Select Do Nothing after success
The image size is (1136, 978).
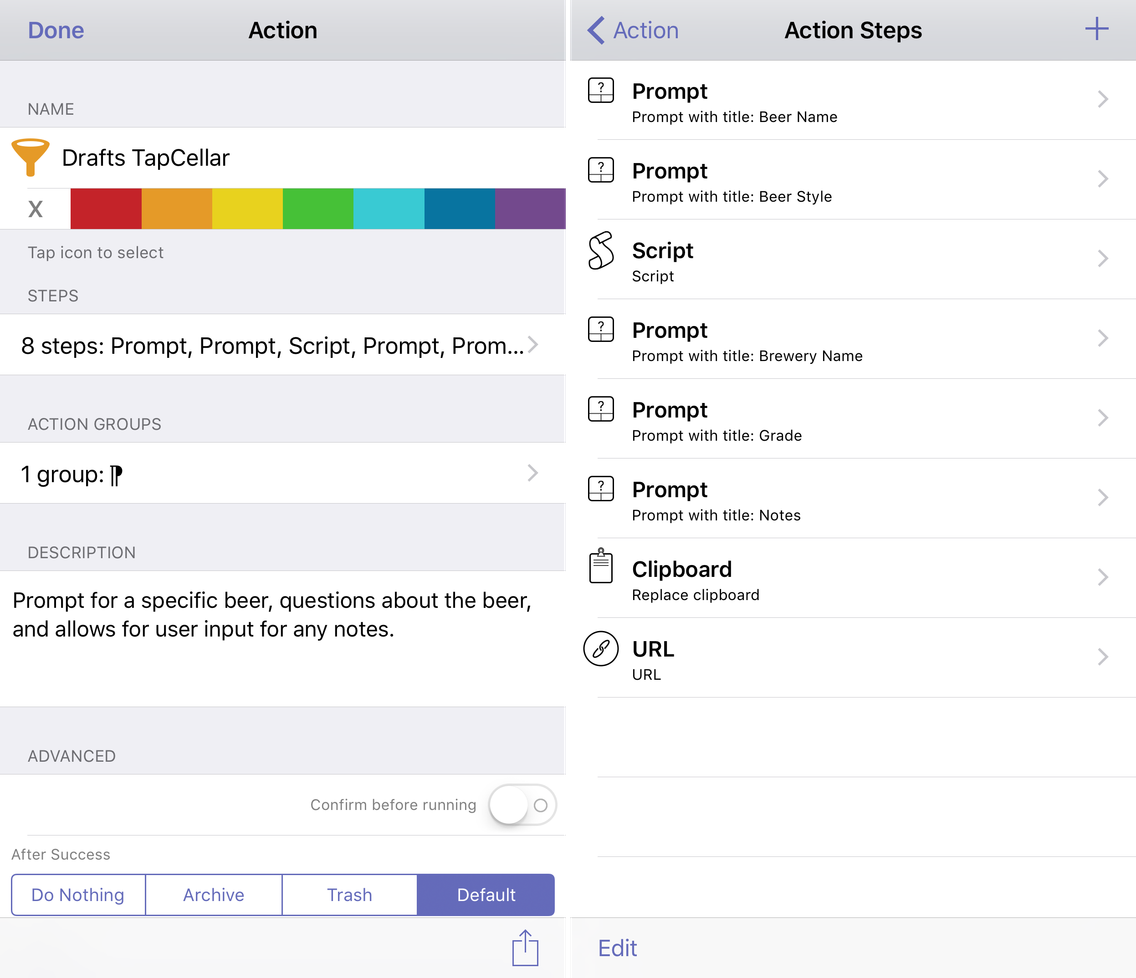pos(78,895)
